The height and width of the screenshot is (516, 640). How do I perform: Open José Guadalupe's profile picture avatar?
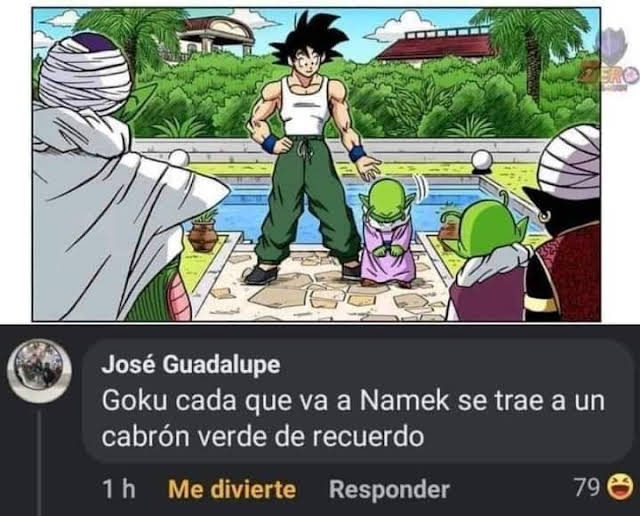tap(40, 370)
